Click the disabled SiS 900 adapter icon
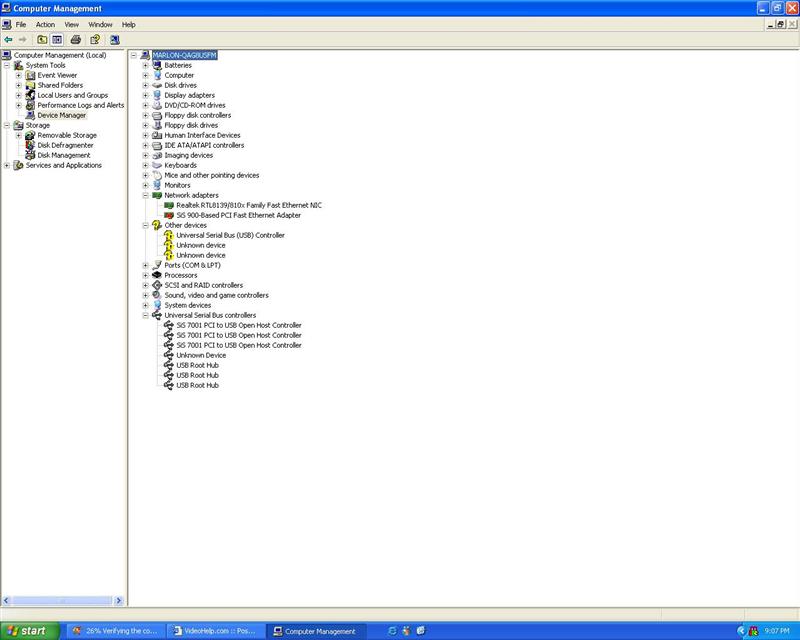Image resolution: width=800 pixels, height=640 pixels. pyautogui.click(x=169, y=215)
